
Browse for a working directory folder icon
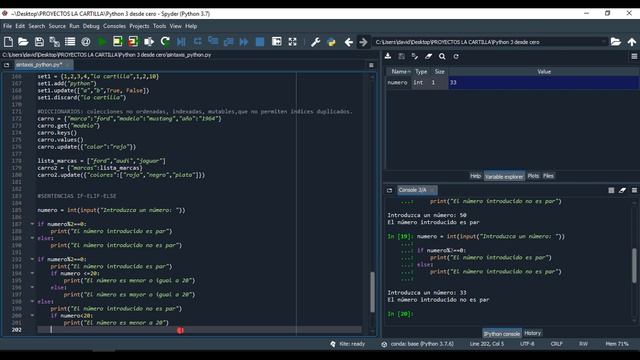coord(616,42)
